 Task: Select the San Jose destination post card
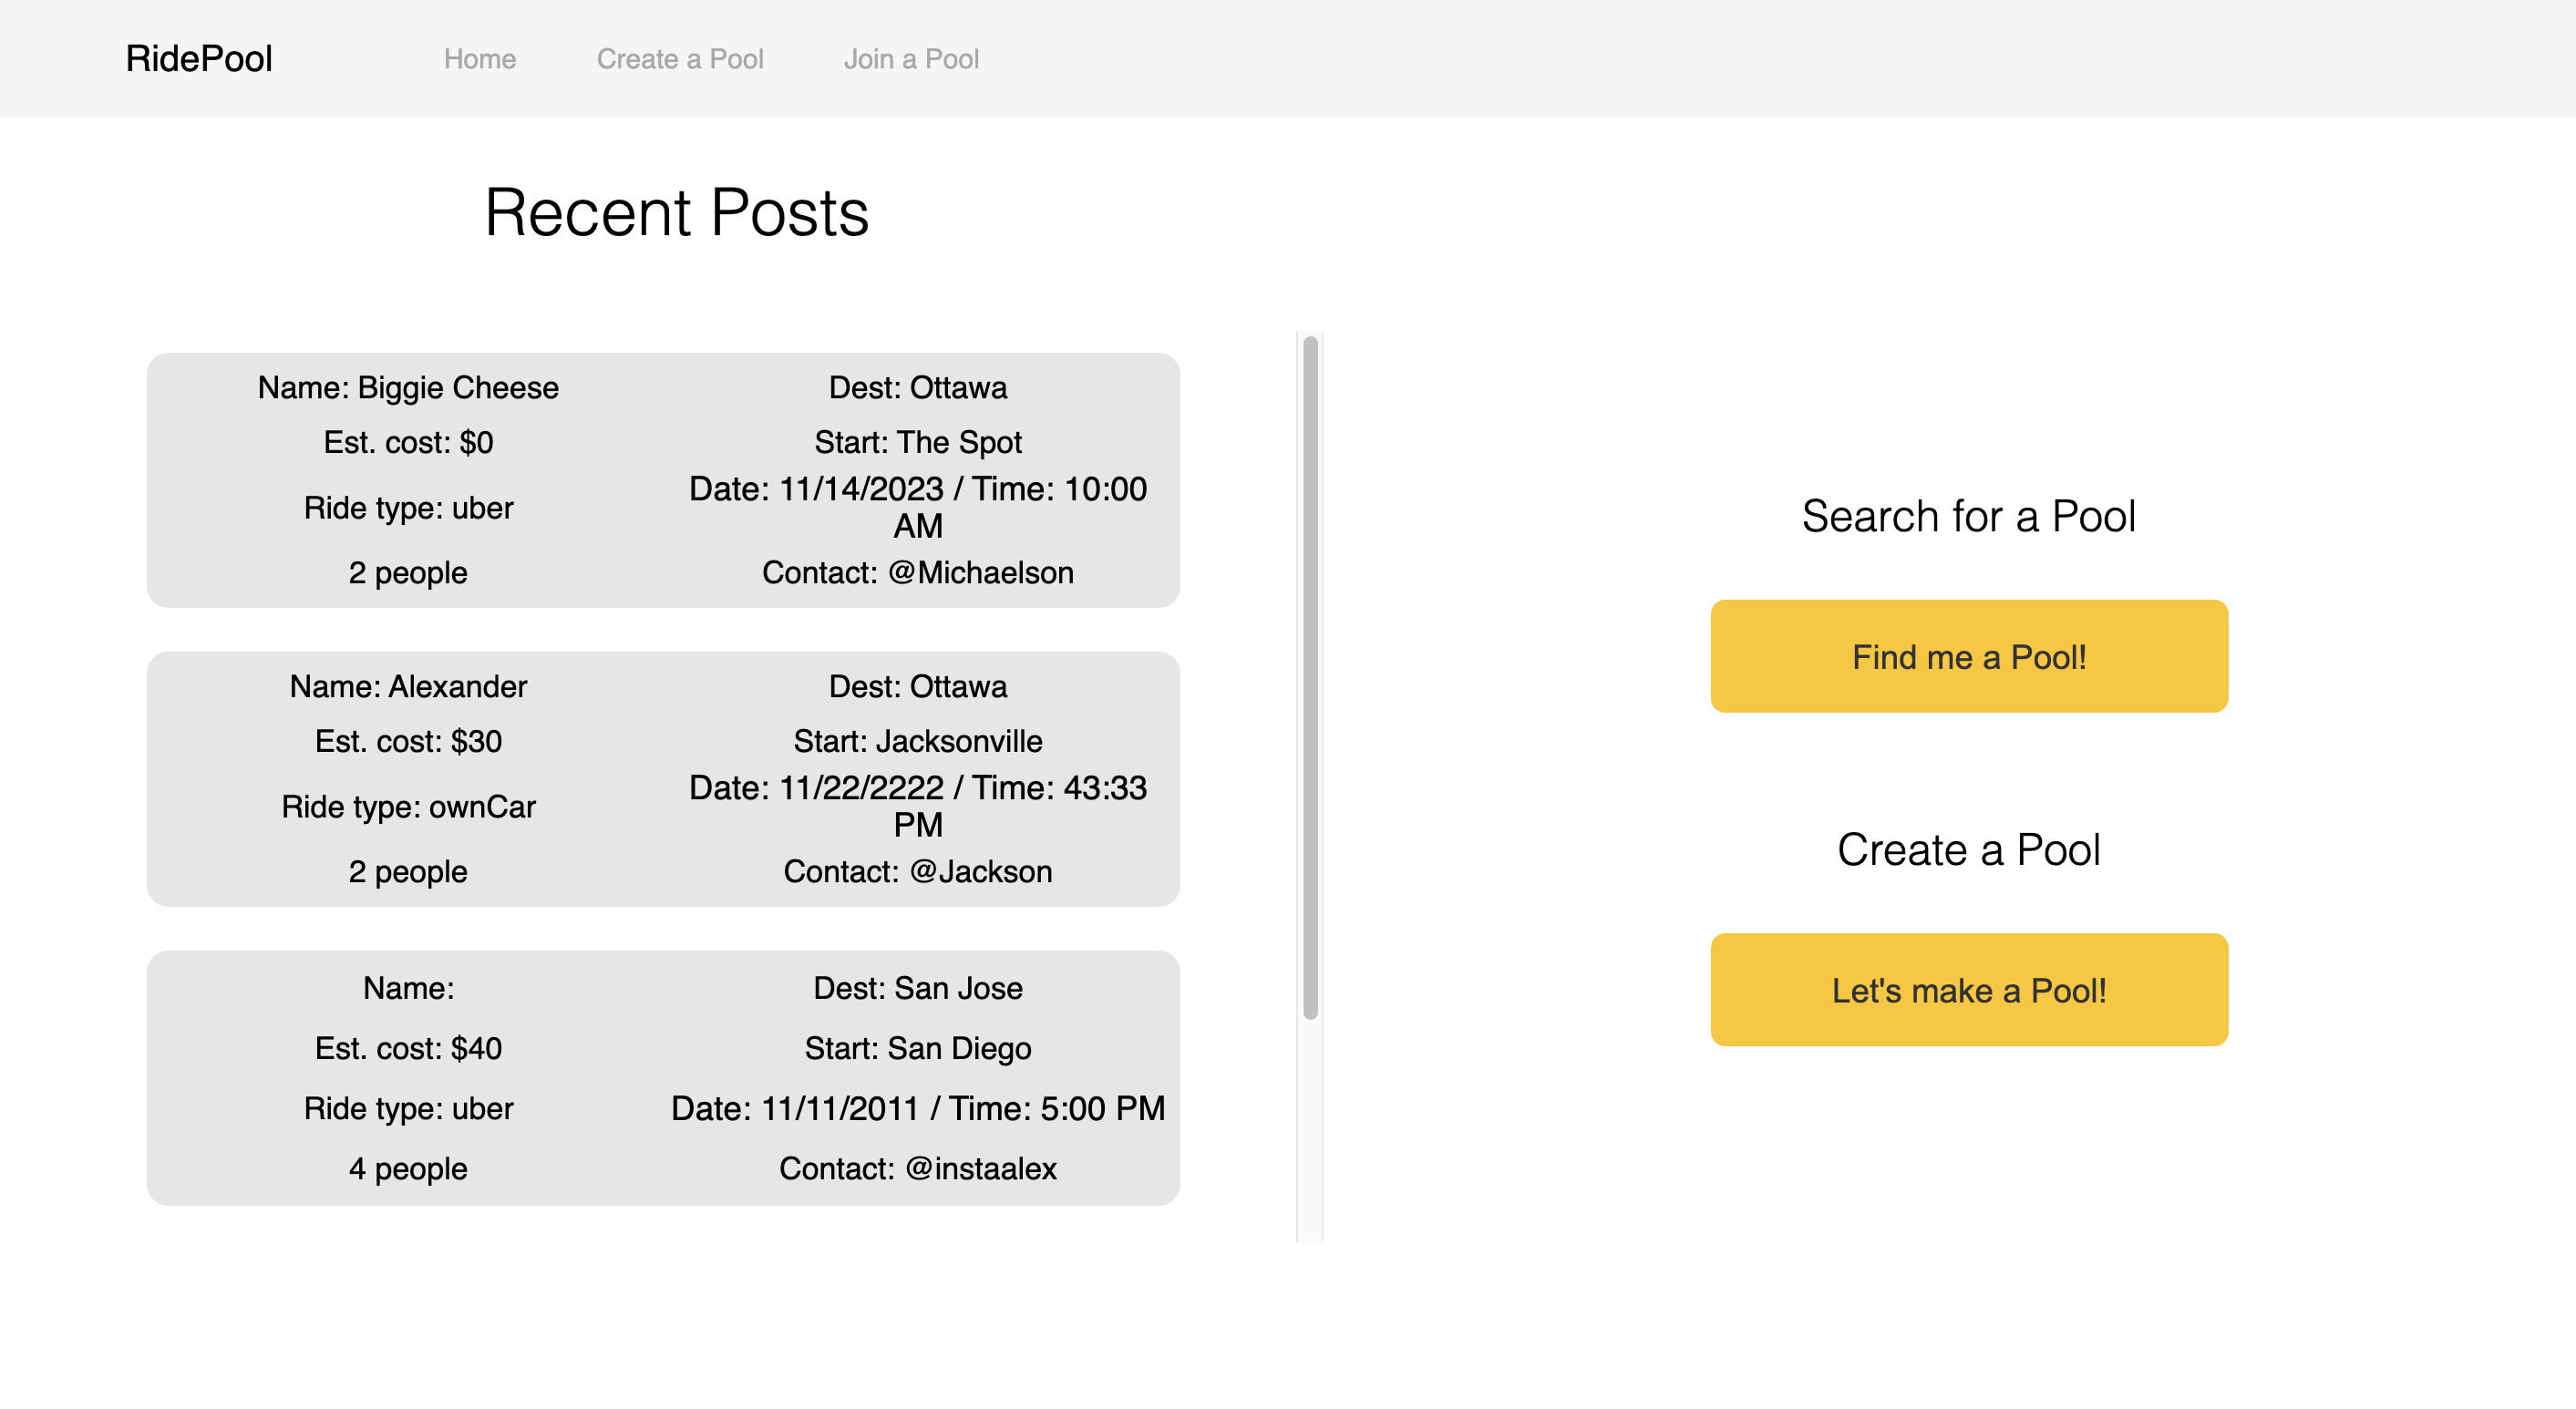point(662,1077)
